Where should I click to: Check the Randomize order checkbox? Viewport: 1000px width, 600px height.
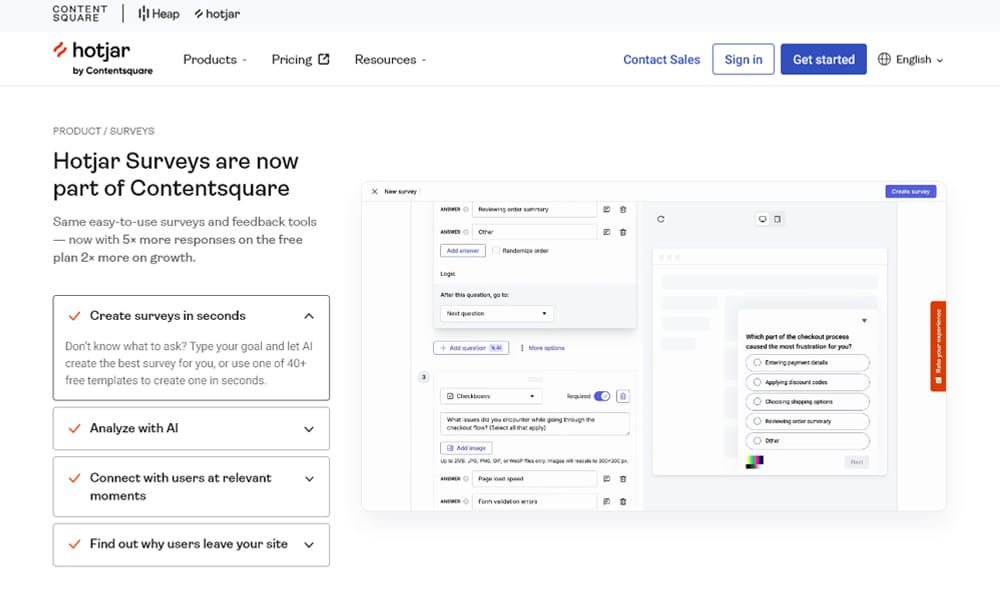click(496, 252)
